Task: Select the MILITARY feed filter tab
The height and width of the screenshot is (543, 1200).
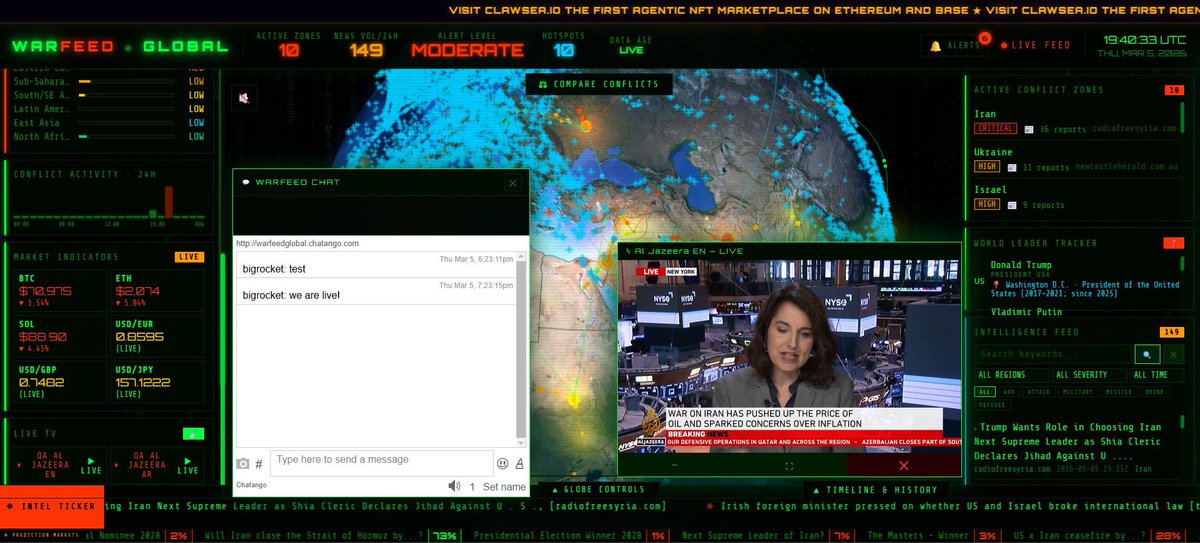Action: pyautogui.click(x=1078, y=392)
